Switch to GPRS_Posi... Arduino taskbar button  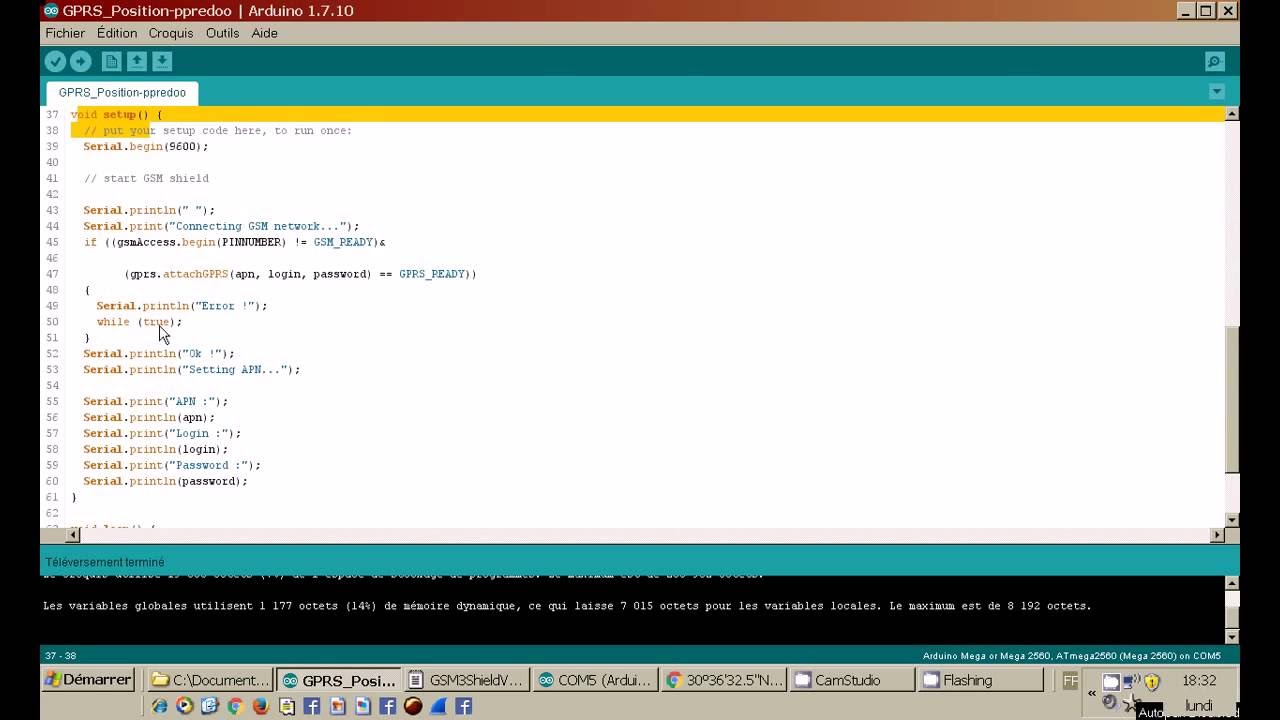[x=338, y=680]
